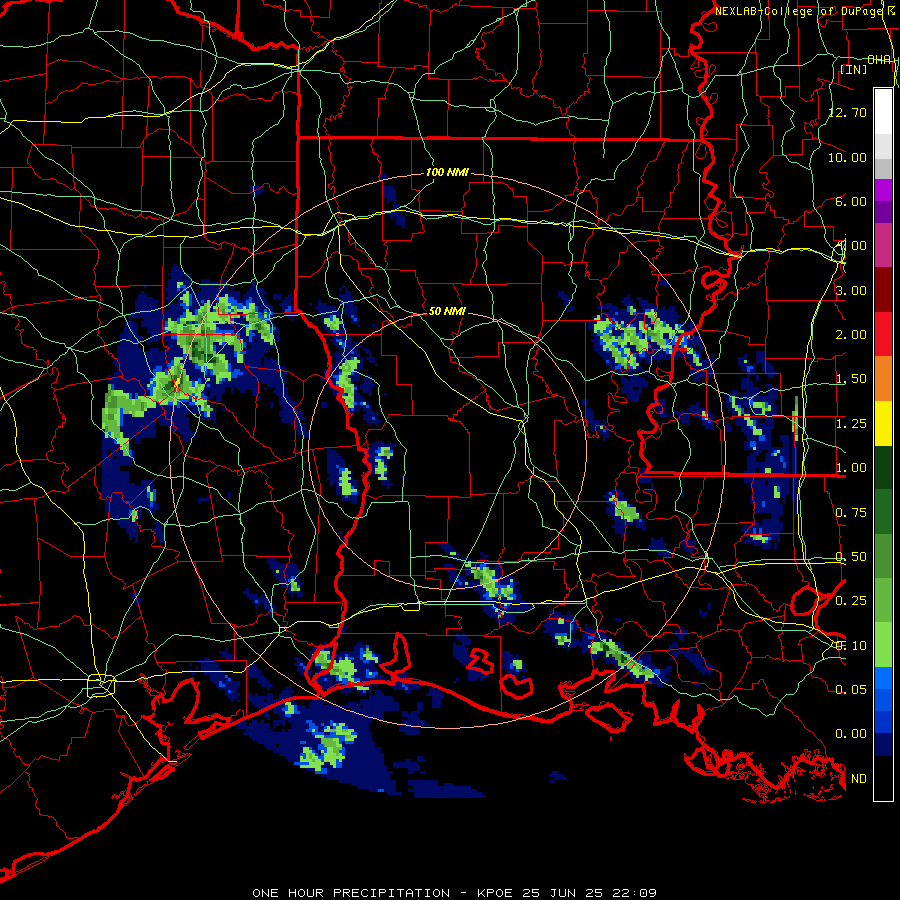900x900 pixels.
Task: Select the 0.05 legend label
Action: click(851, 689)
